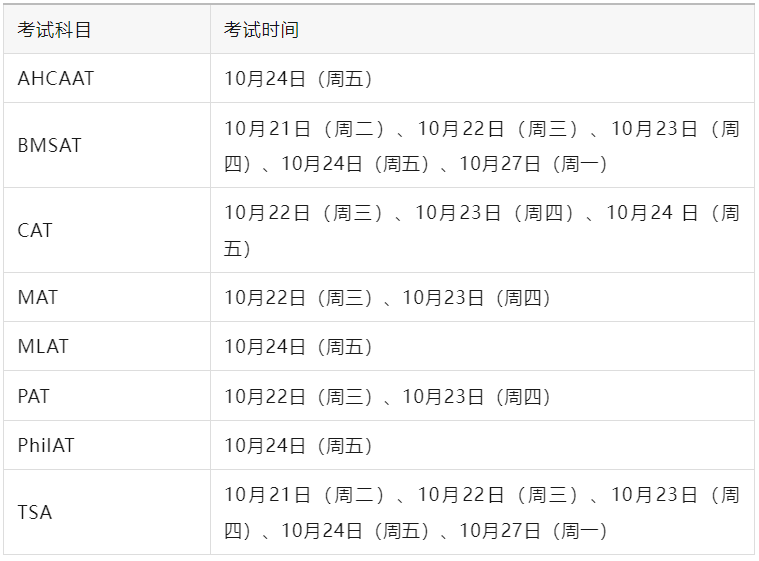Click 10月27日(周一) in the BMSAT row
Image resolution: width=759 pixels, height=561 pixels.
click(x=534, y=164)
